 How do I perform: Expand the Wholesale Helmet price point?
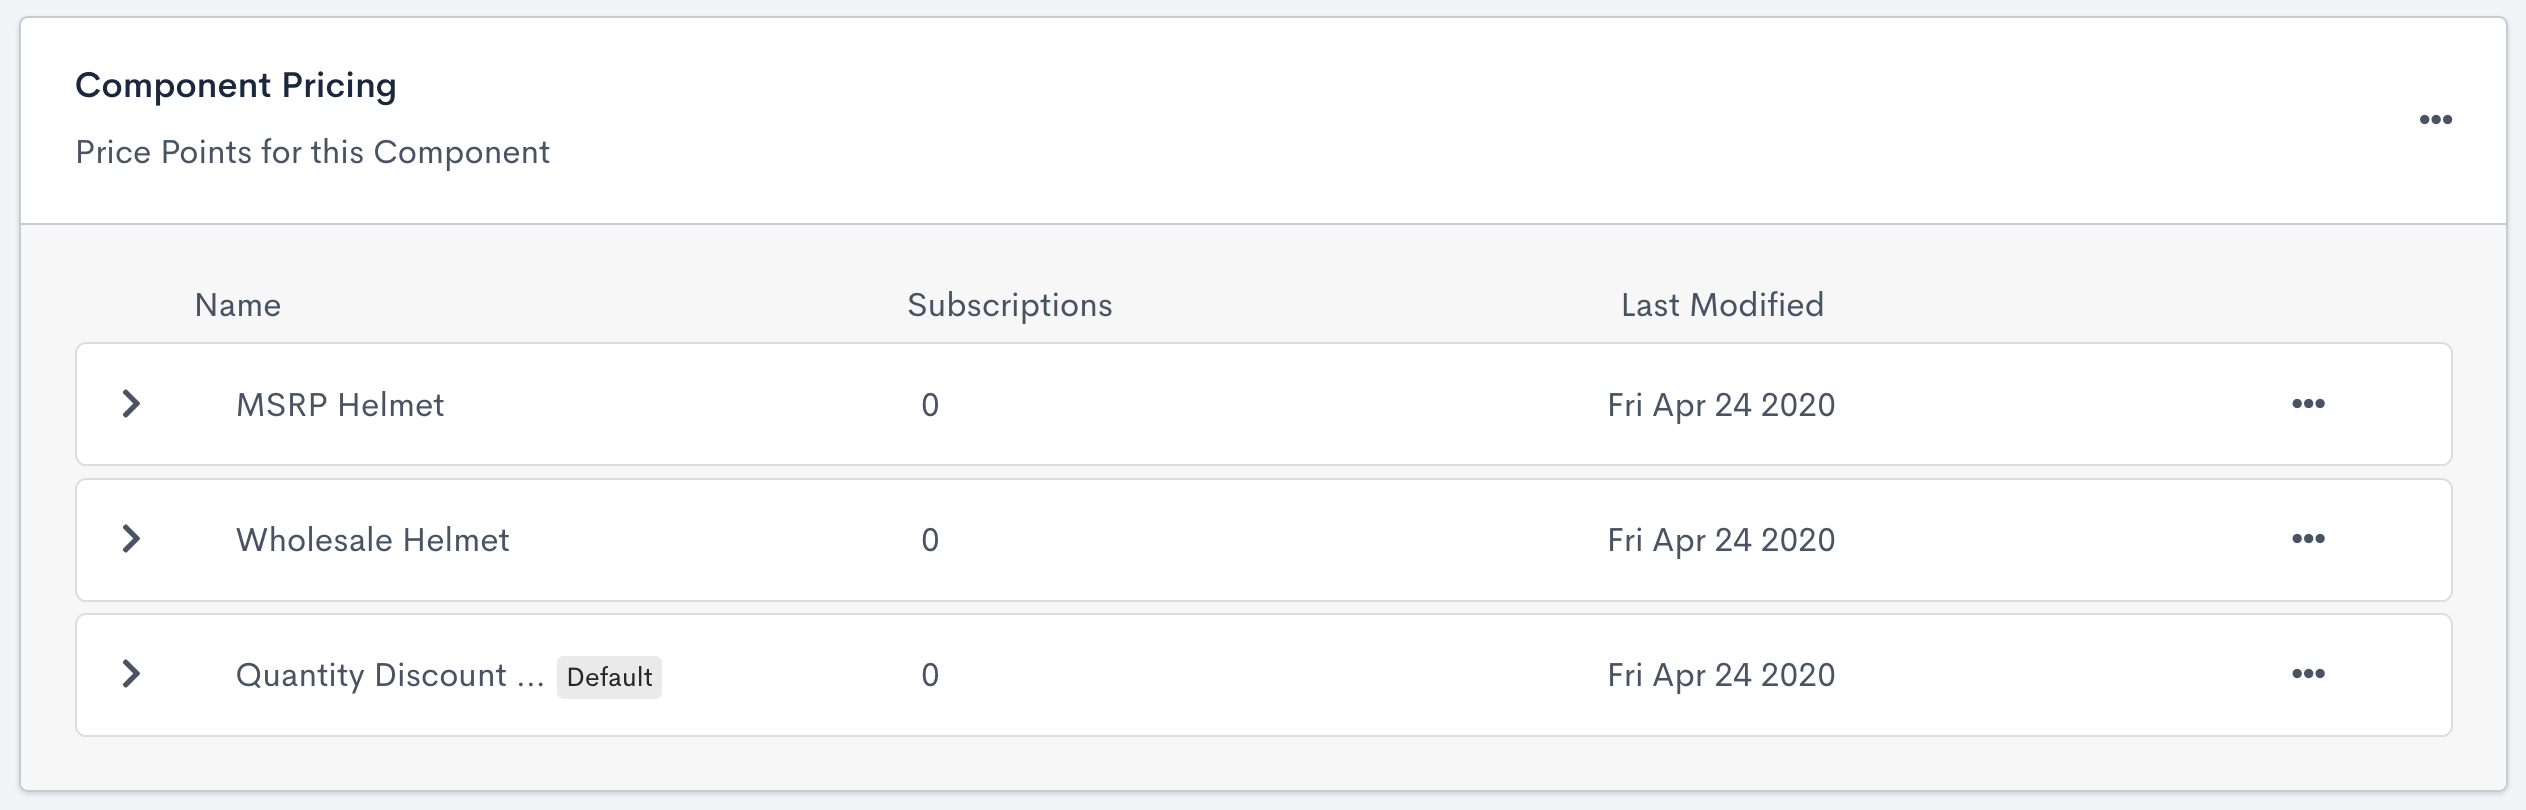tap(131, 539)
